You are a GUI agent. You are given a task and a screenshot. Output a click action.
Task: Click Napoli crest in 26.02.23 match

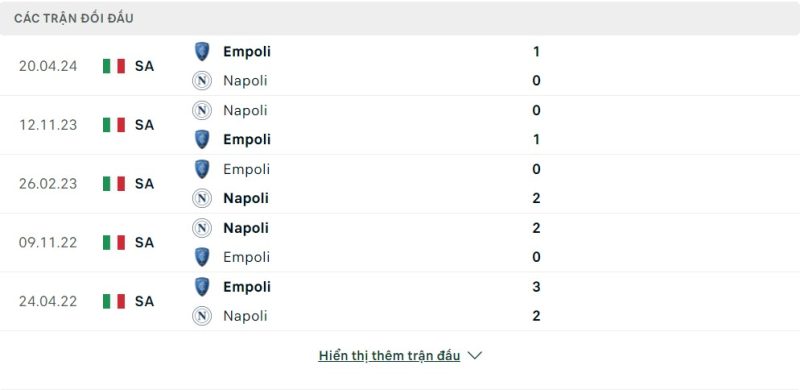[x=202, y=198]
